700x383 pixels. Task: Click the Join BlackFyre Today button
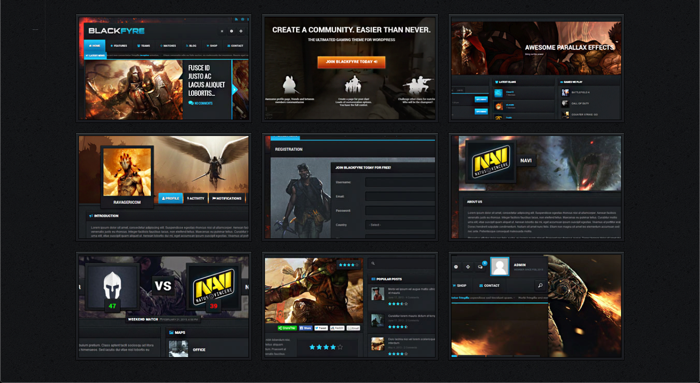point(351,62)
